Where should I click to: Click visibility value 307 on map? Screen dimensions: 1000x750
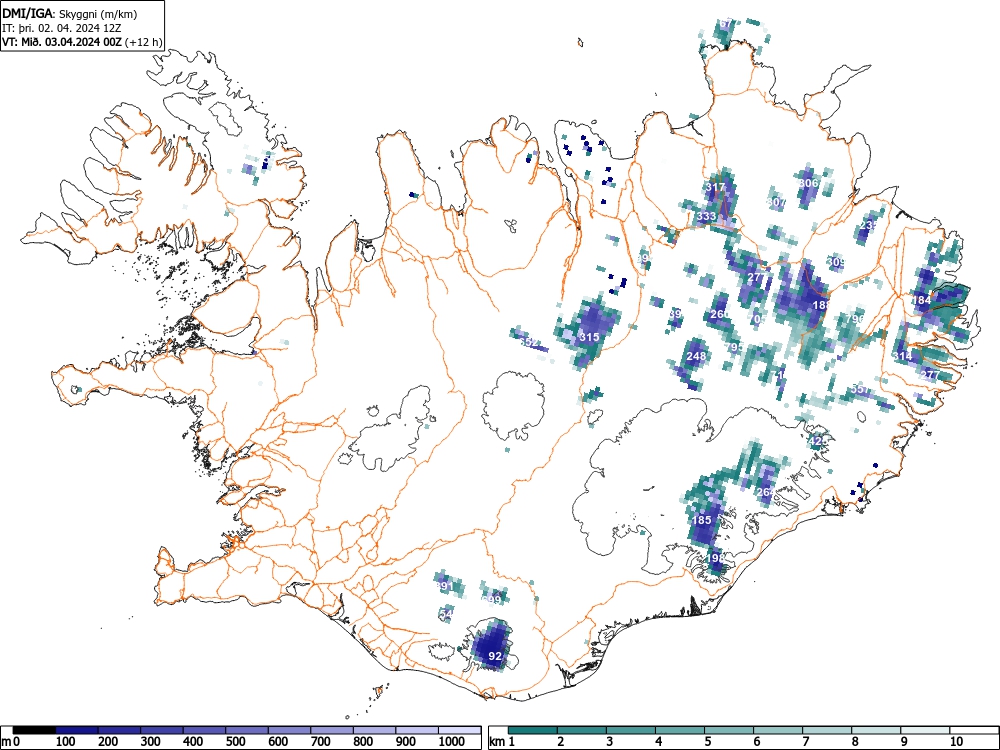click(x=777, y=202)
